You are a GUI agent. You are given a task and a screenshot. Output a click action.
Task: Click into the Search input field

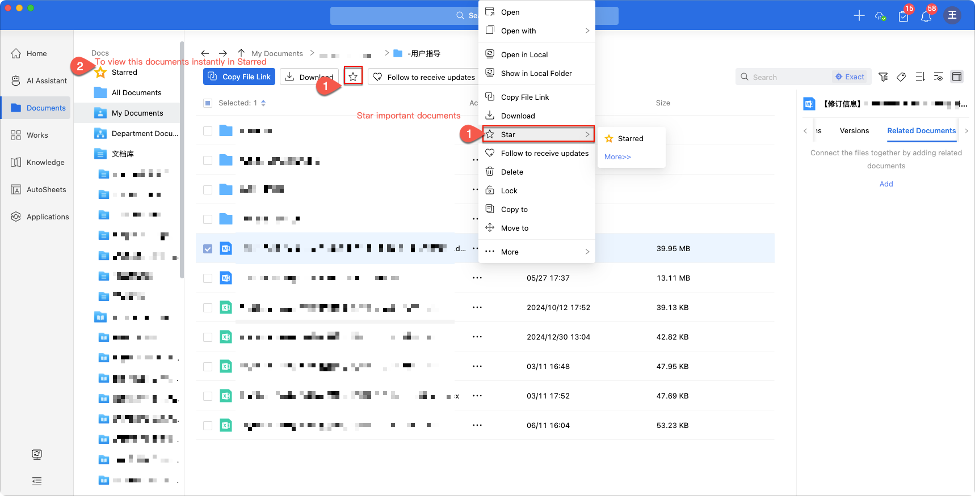[x=790, y=77]
